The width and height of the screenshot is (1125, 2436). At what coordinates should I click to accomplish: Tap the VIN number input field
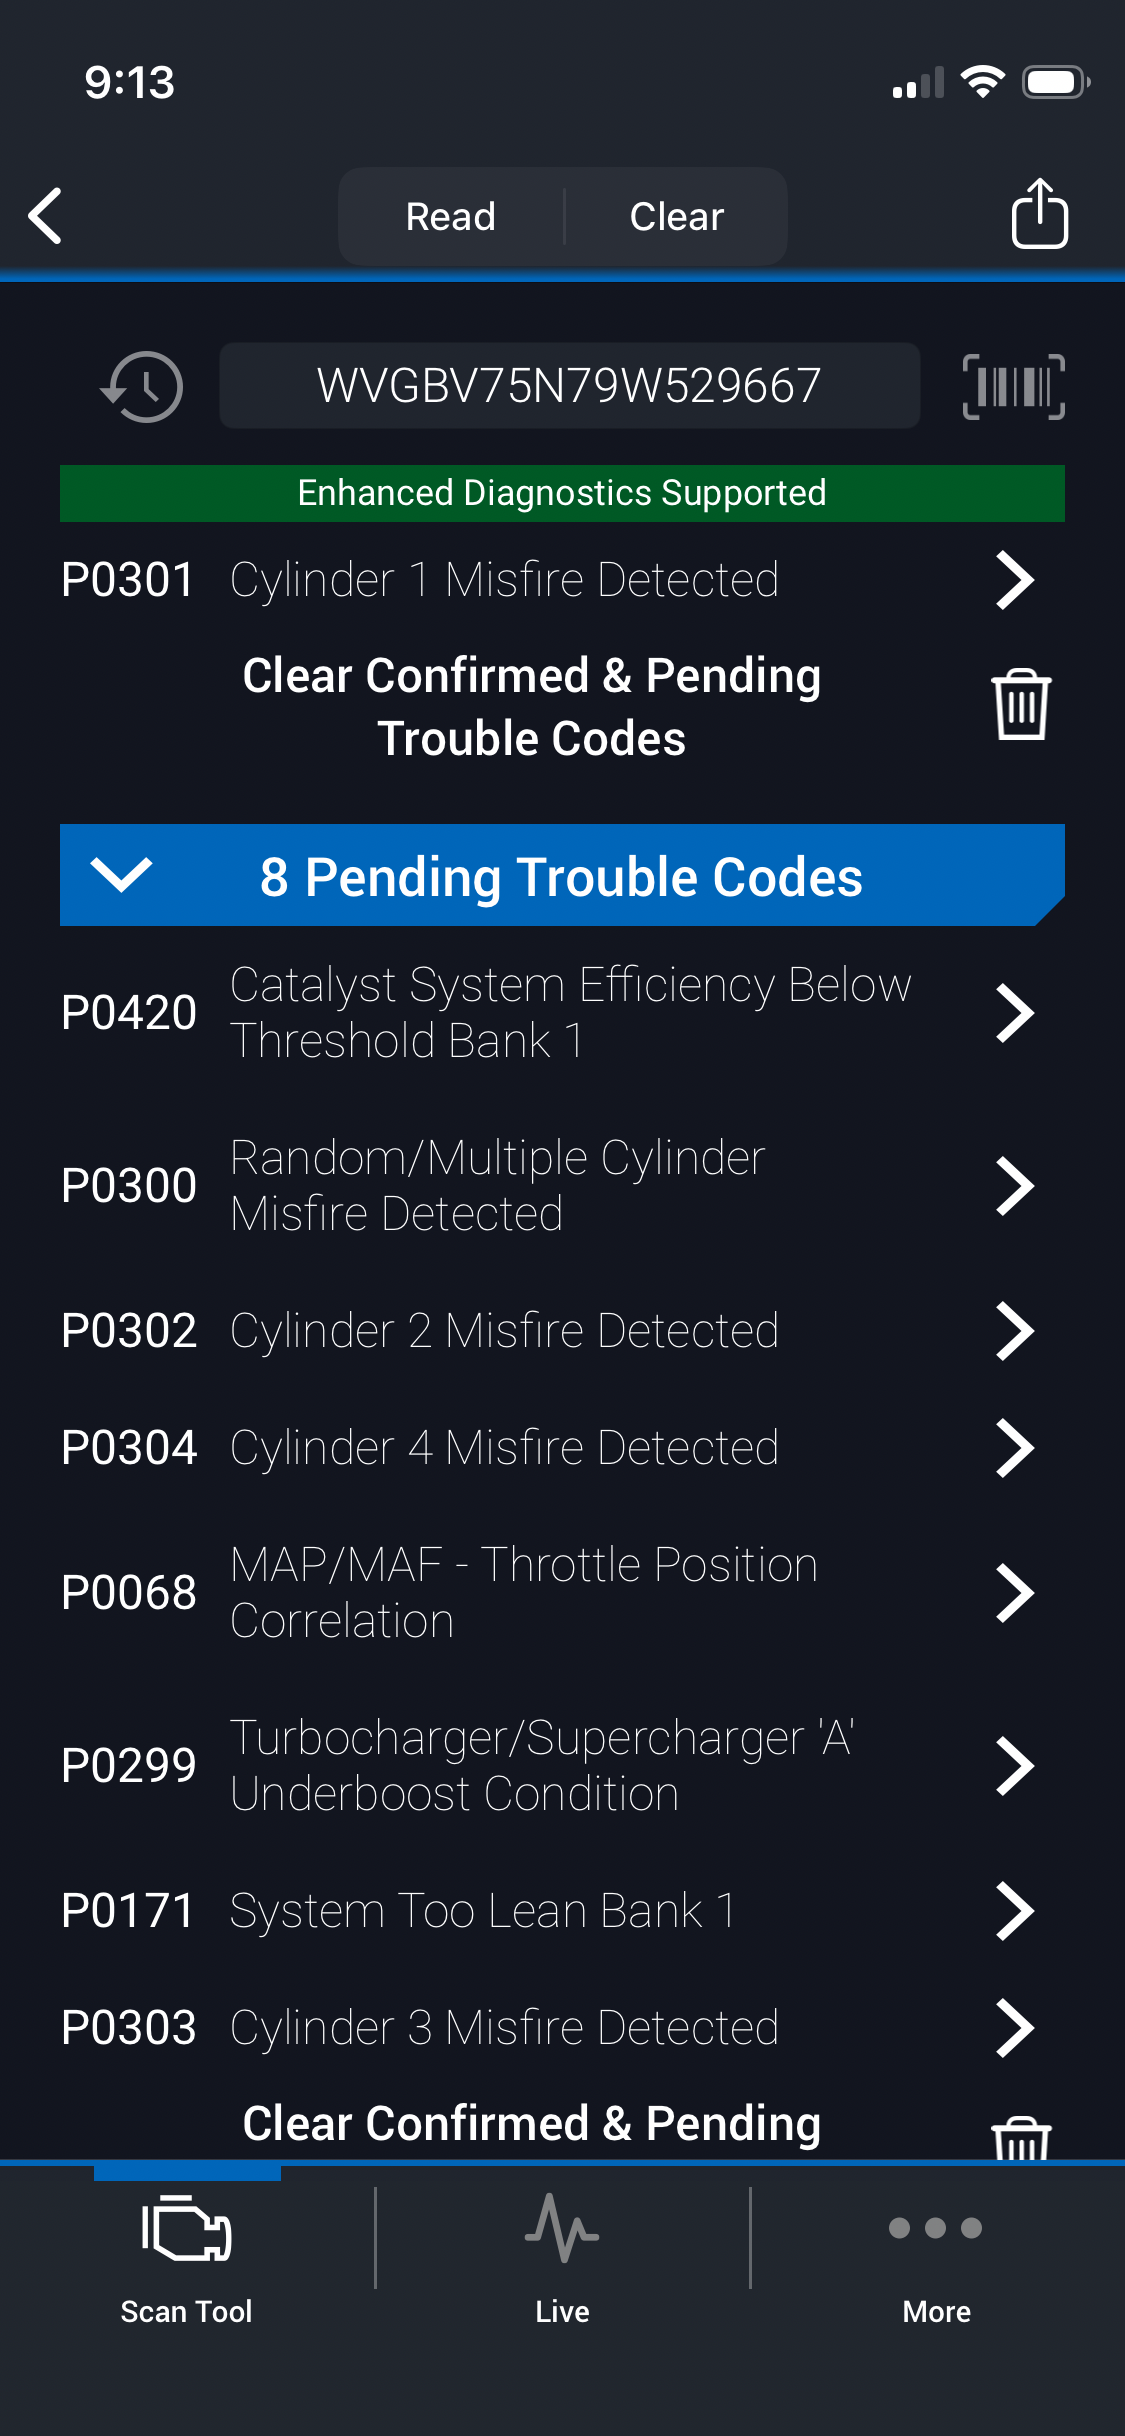(x=569, y=386)
